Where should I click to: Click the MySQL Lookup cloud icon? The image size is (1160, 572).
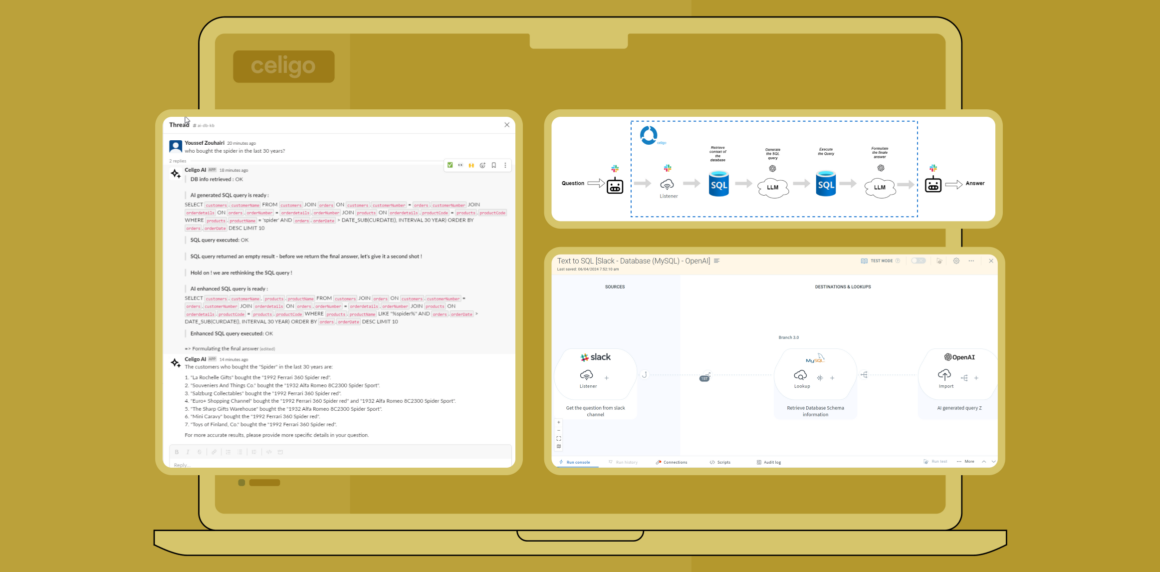(800, 376)
